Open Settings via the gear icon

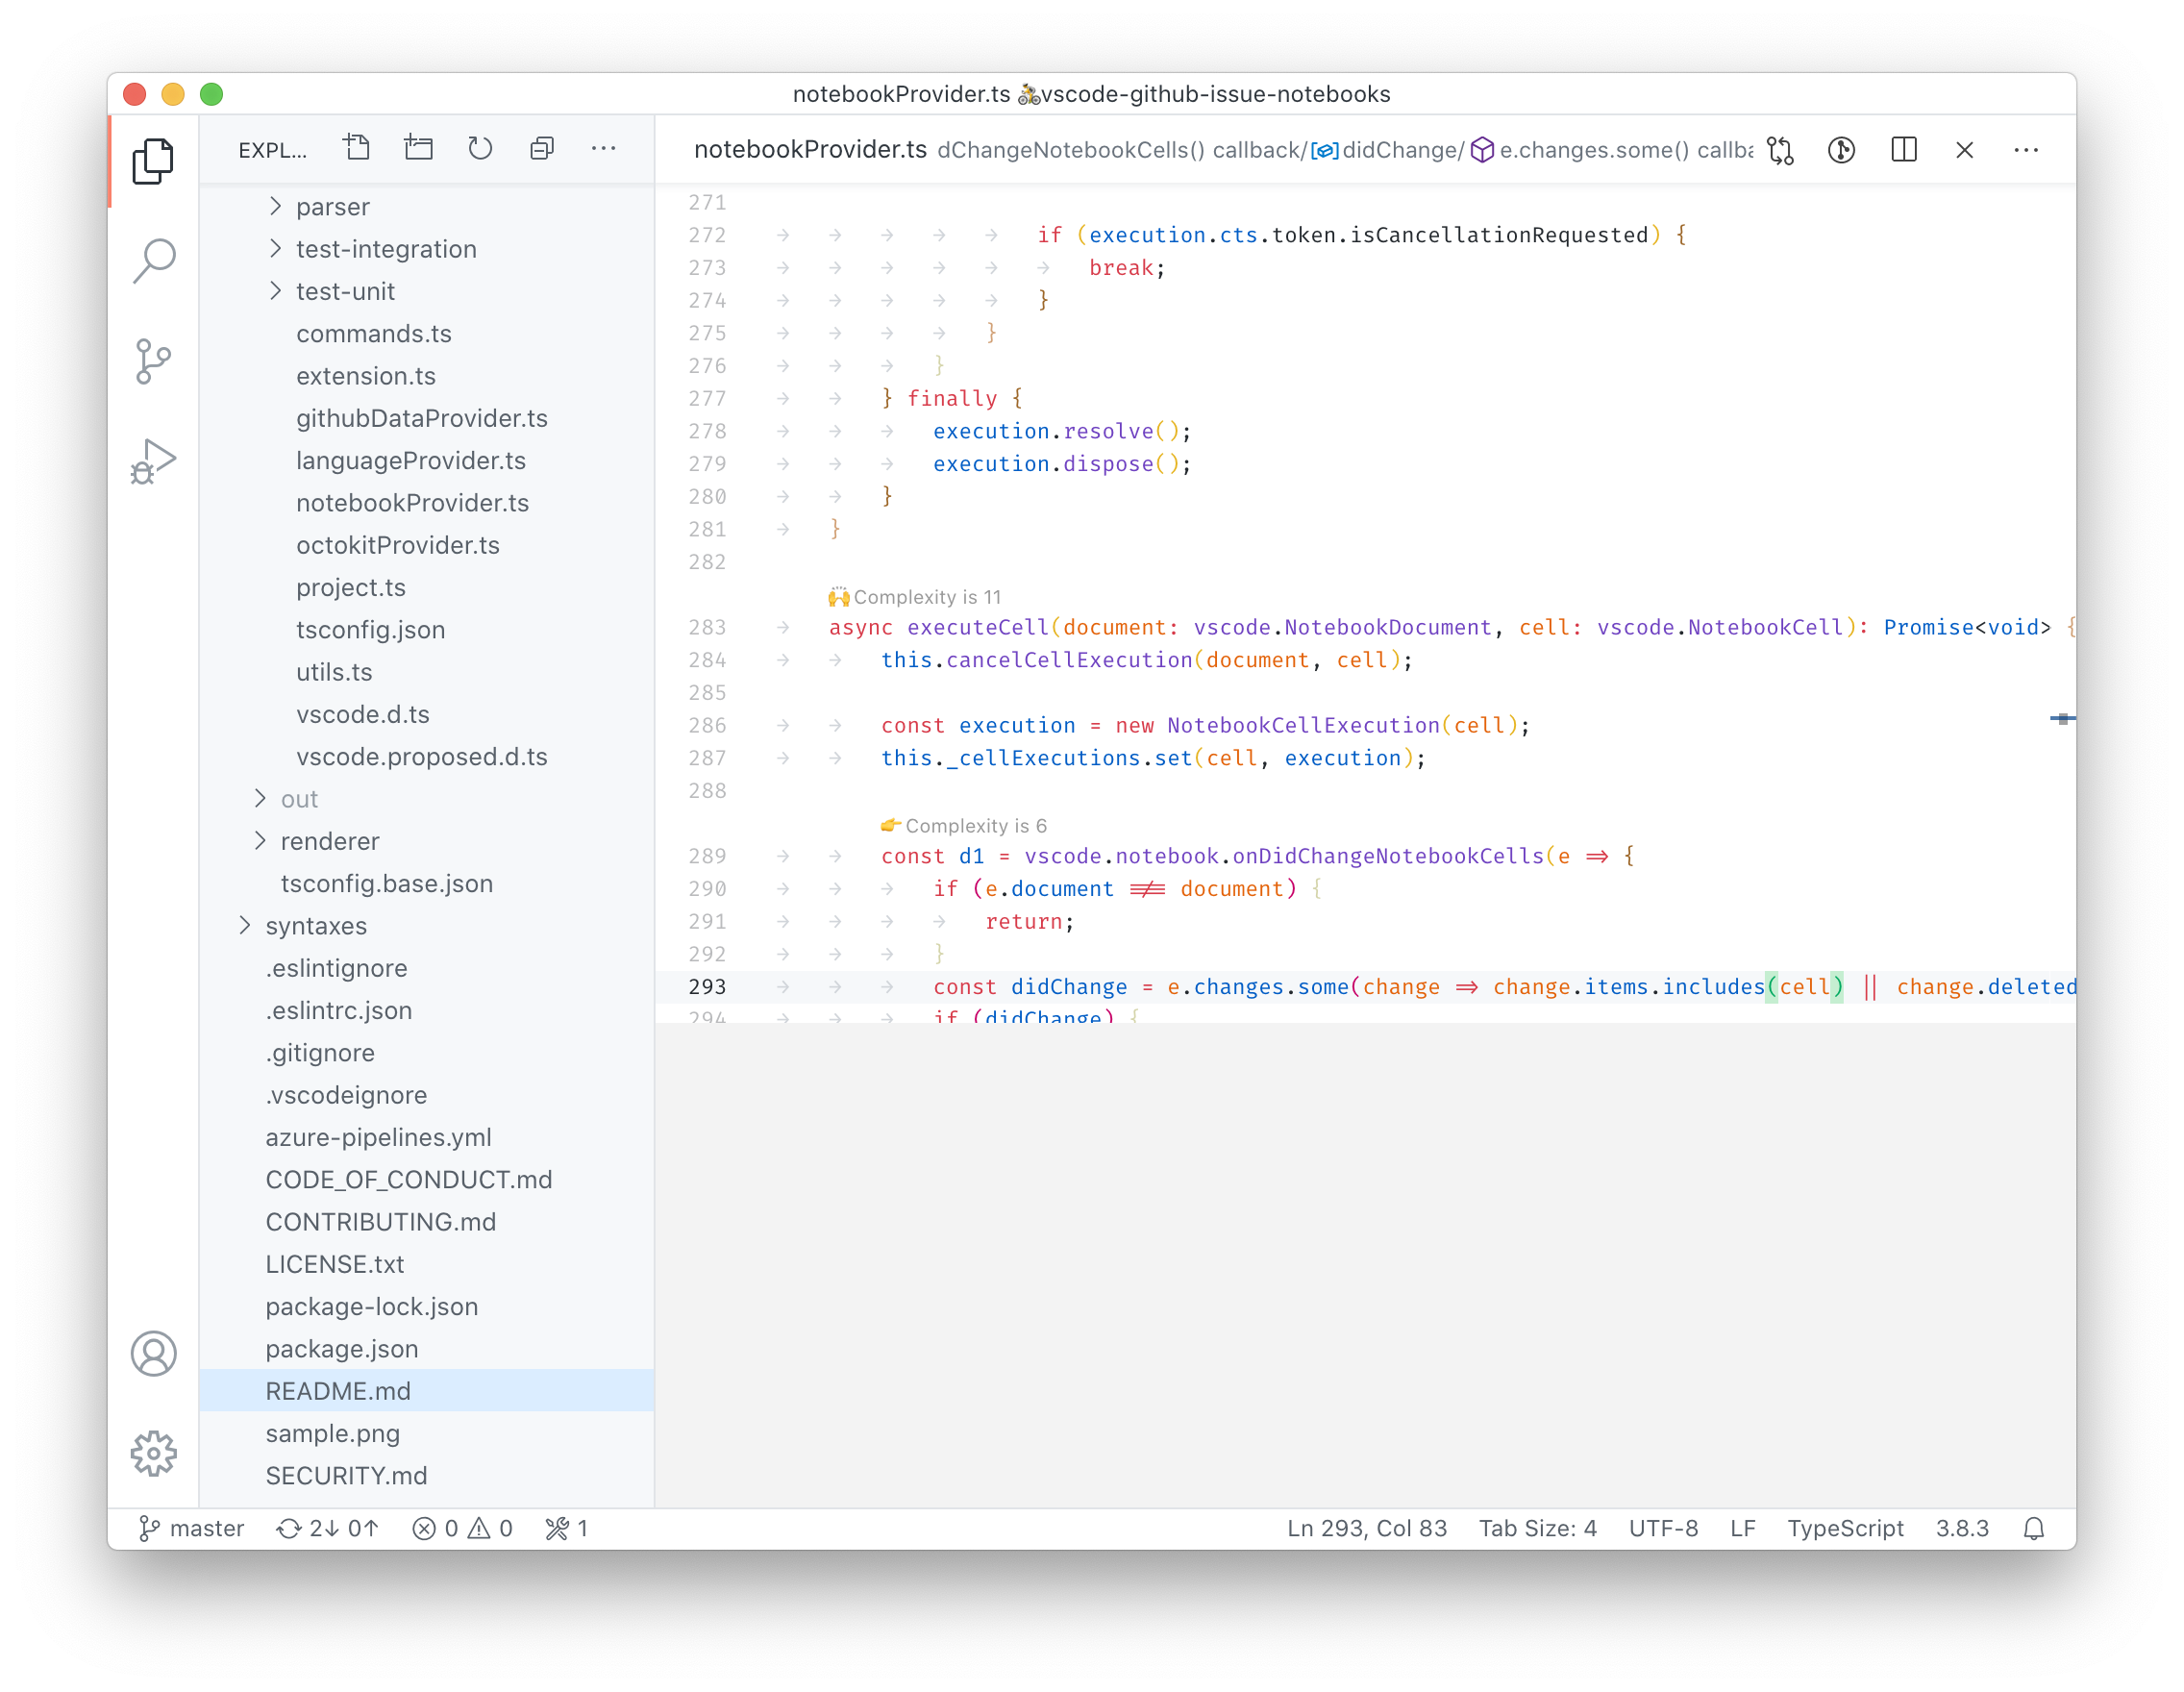coord(154,1454)
